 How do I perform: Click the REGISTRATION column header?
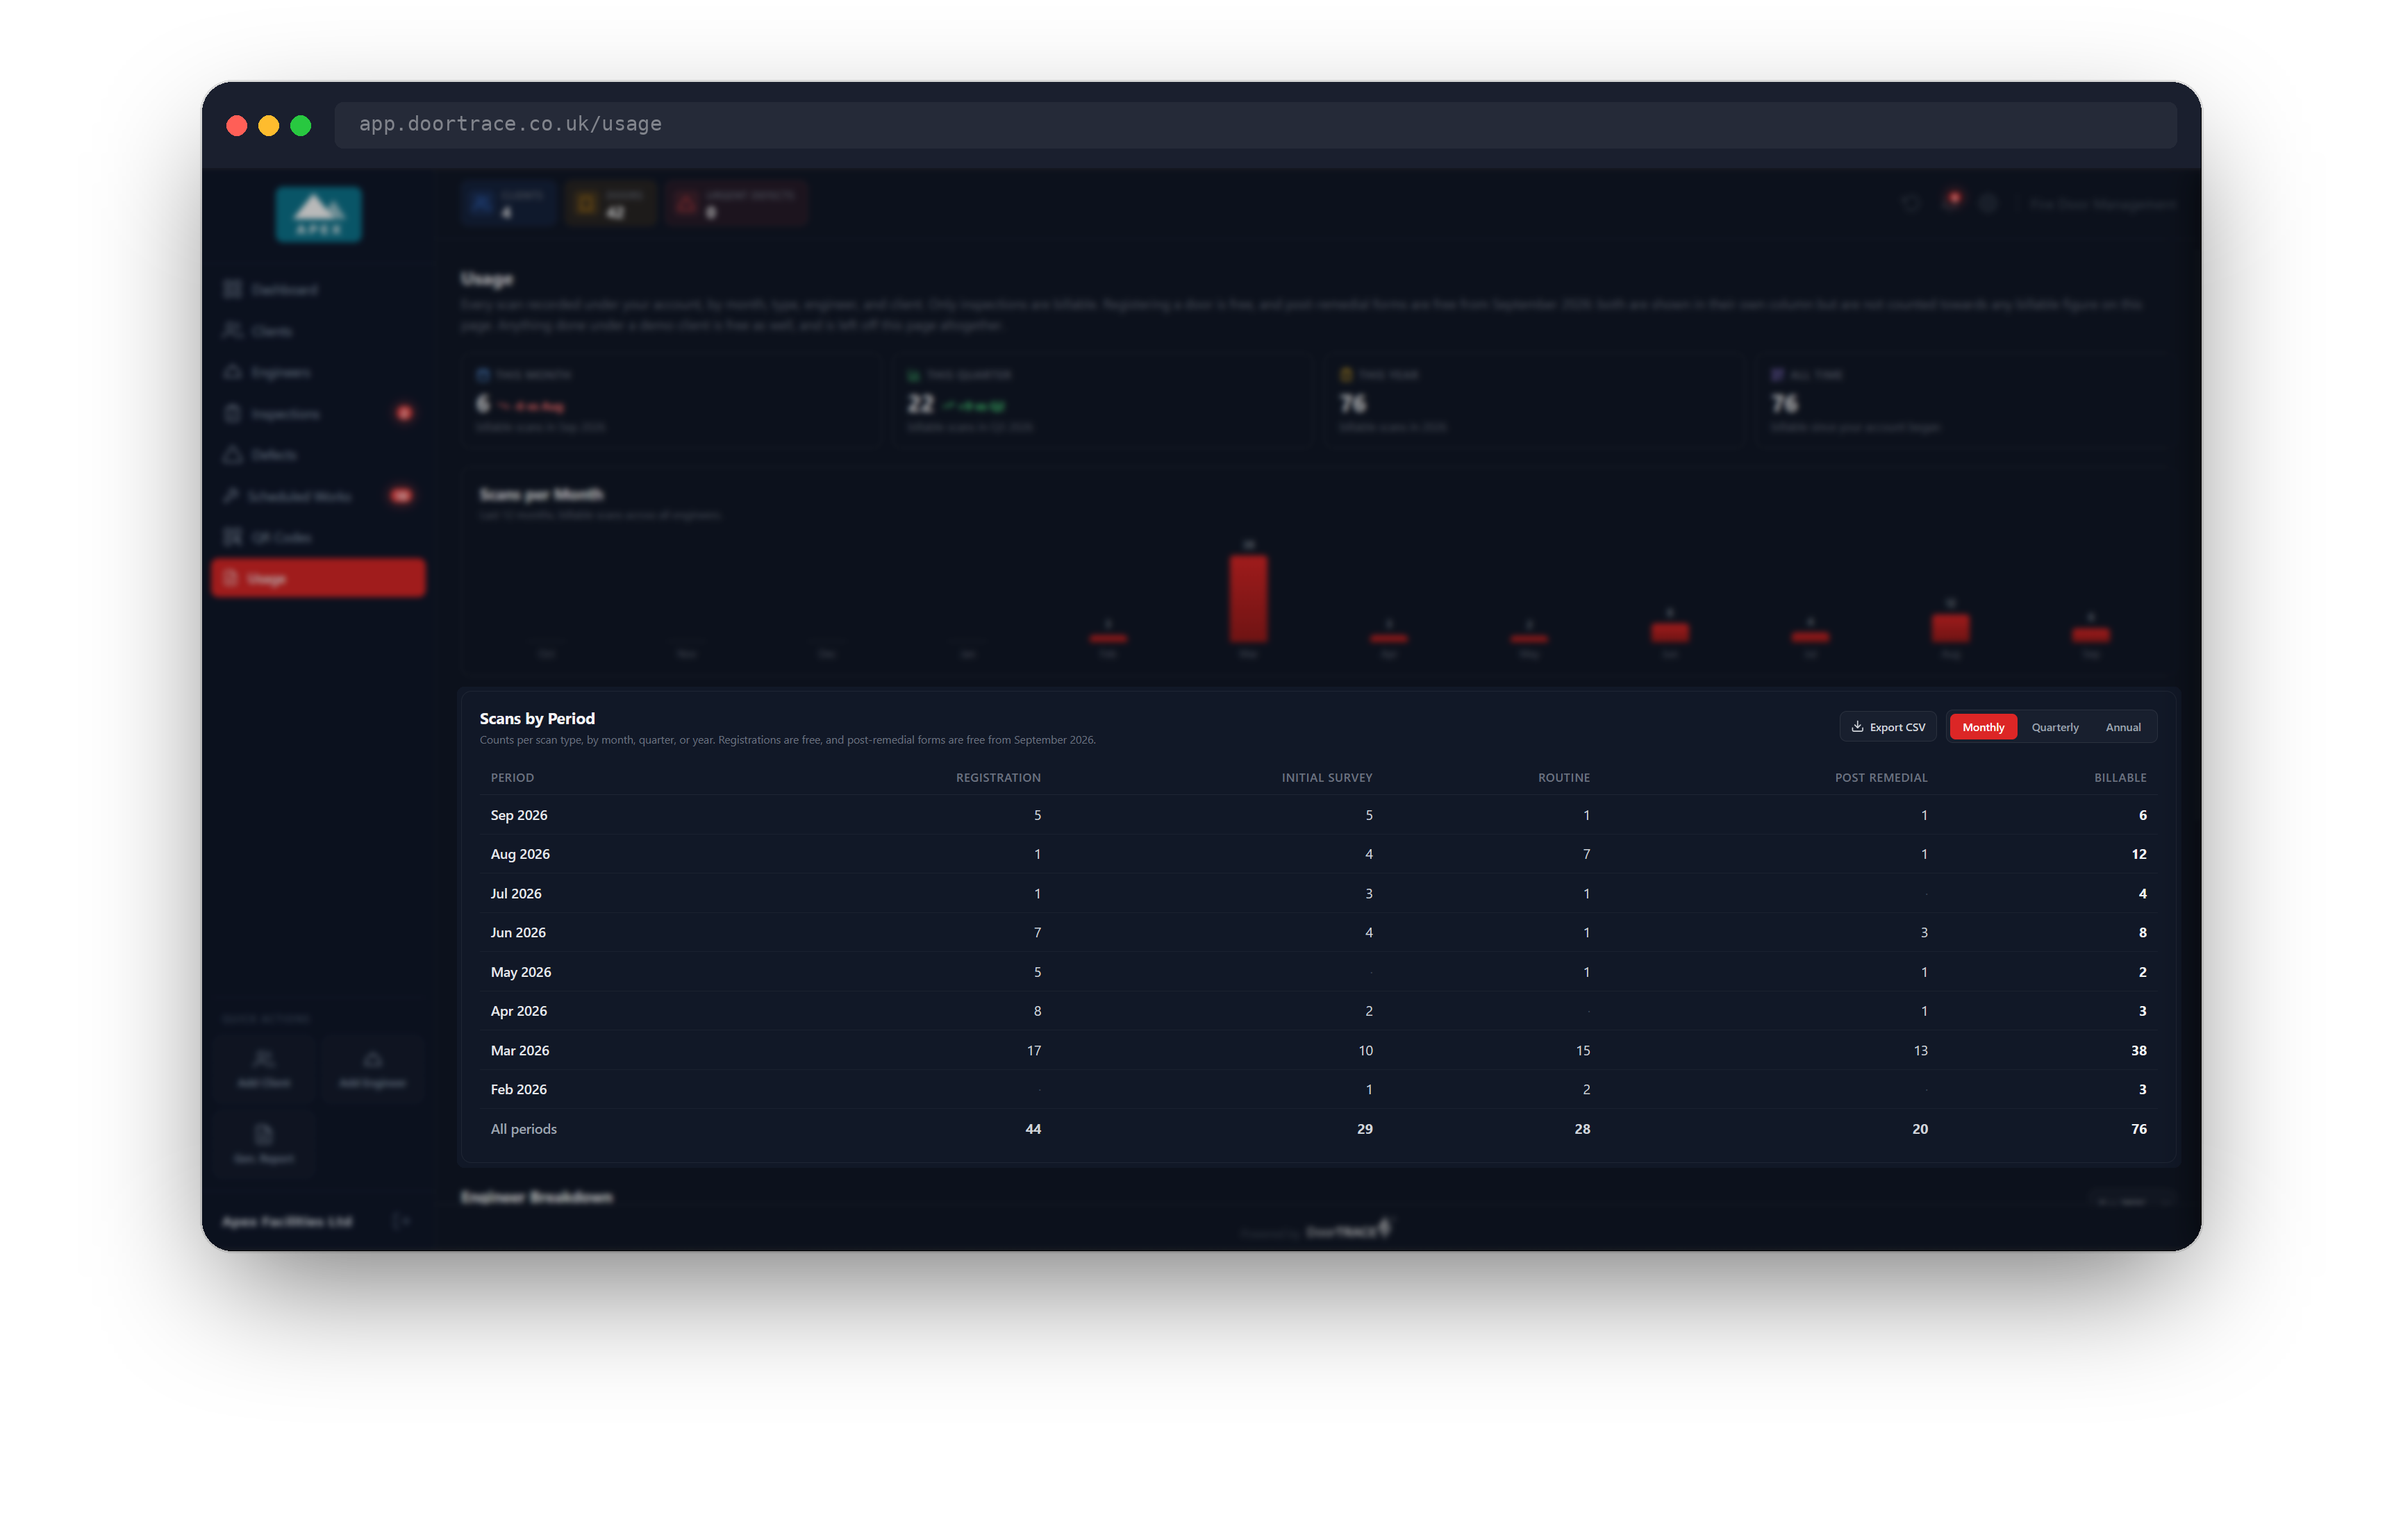click(997, 777)
